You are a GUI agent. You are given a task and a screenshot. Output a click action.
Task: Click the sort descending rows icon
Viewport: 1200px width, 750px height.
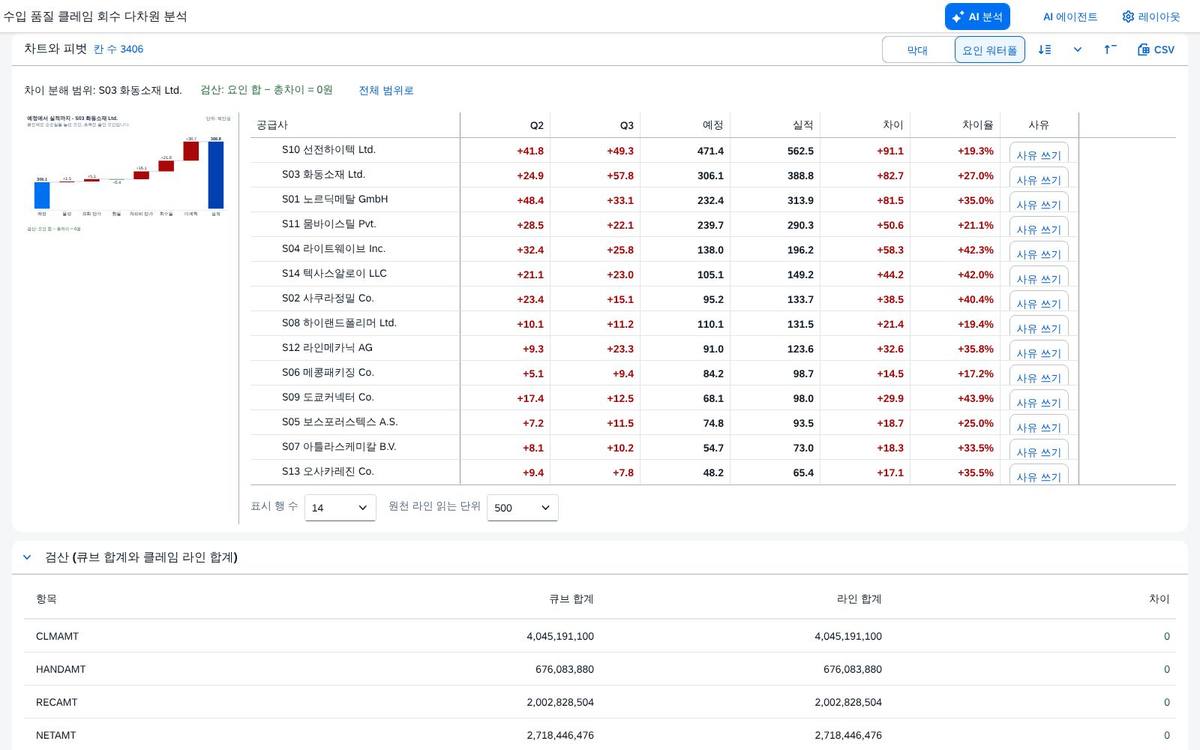[x=1045, y=50]
